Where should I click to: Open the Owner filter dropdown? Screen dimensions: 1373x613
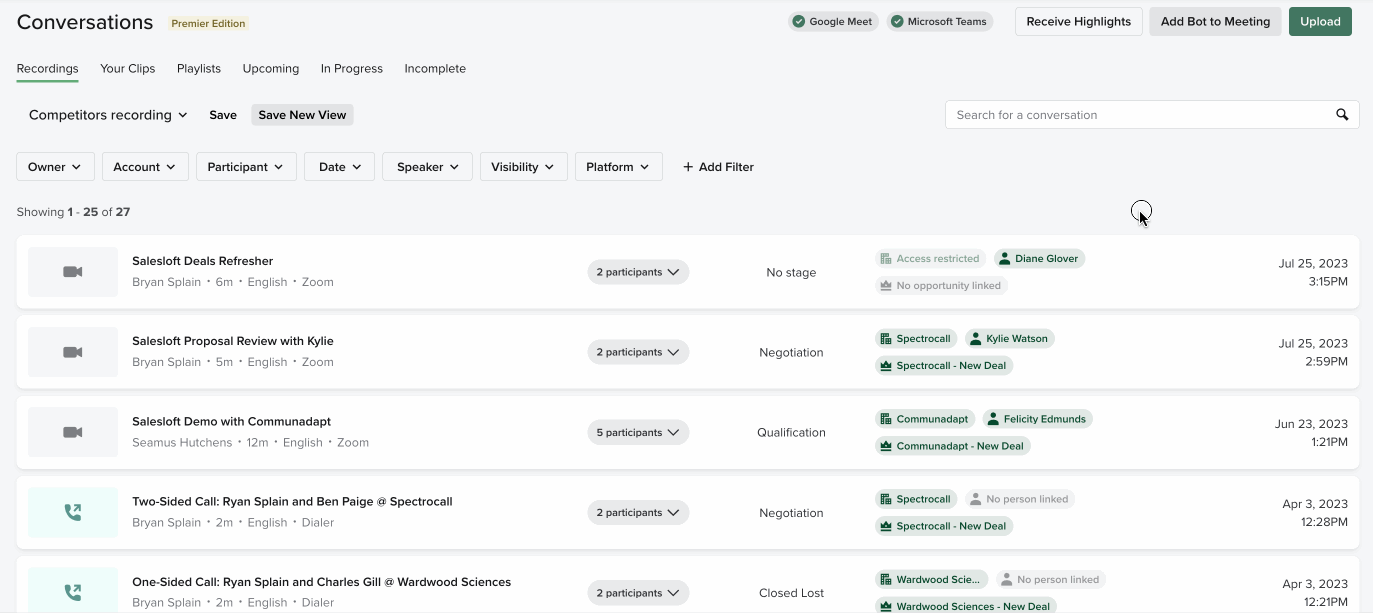click(x=55, y=167)
